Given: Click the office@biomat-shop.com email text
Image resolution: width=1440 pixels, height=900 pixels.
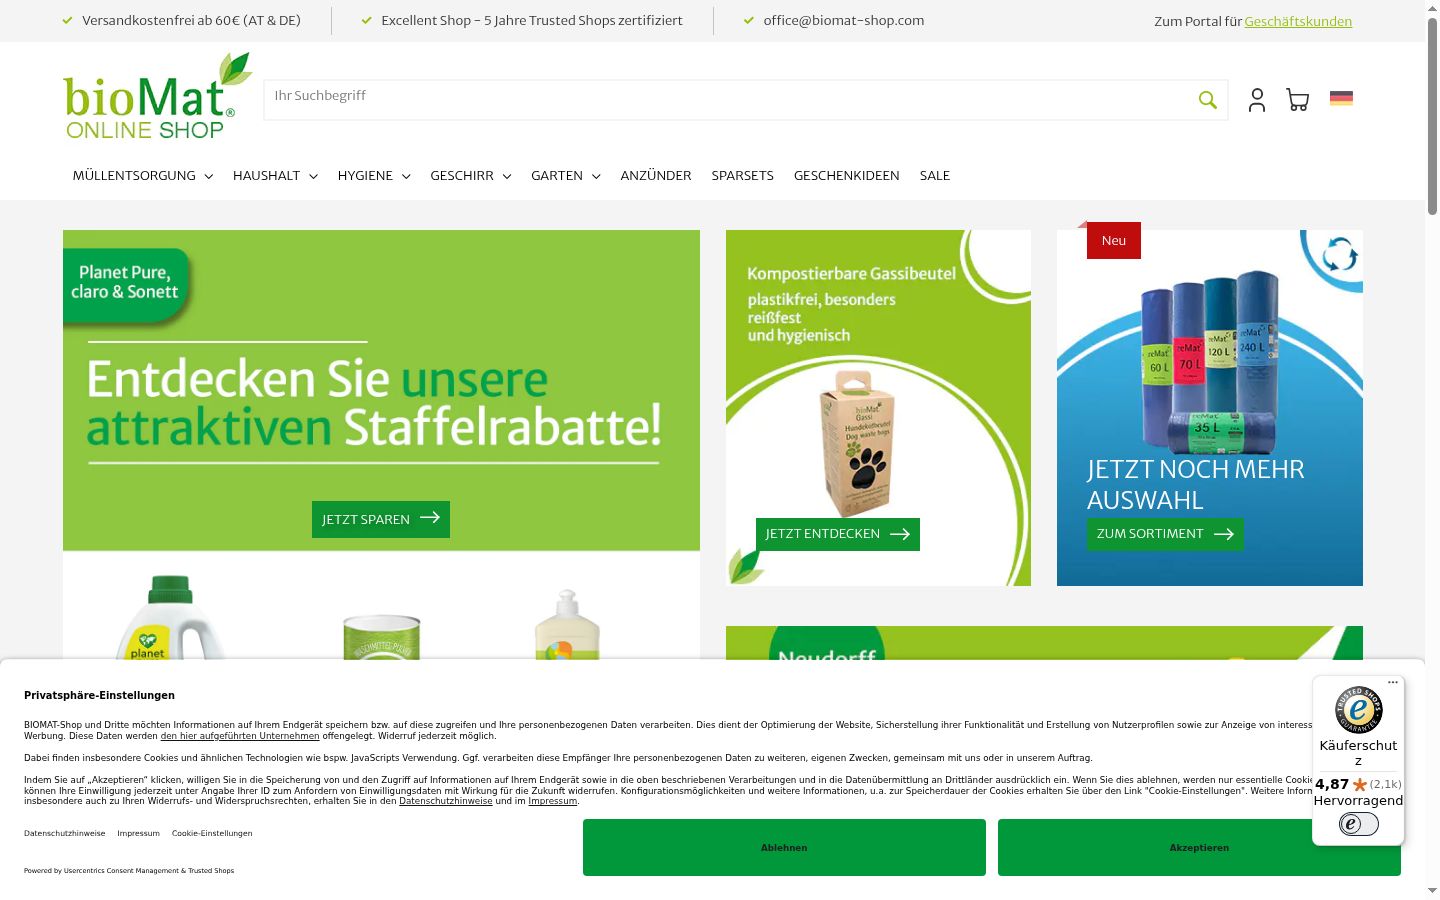Looking at the screenshot, I should 844,20.
